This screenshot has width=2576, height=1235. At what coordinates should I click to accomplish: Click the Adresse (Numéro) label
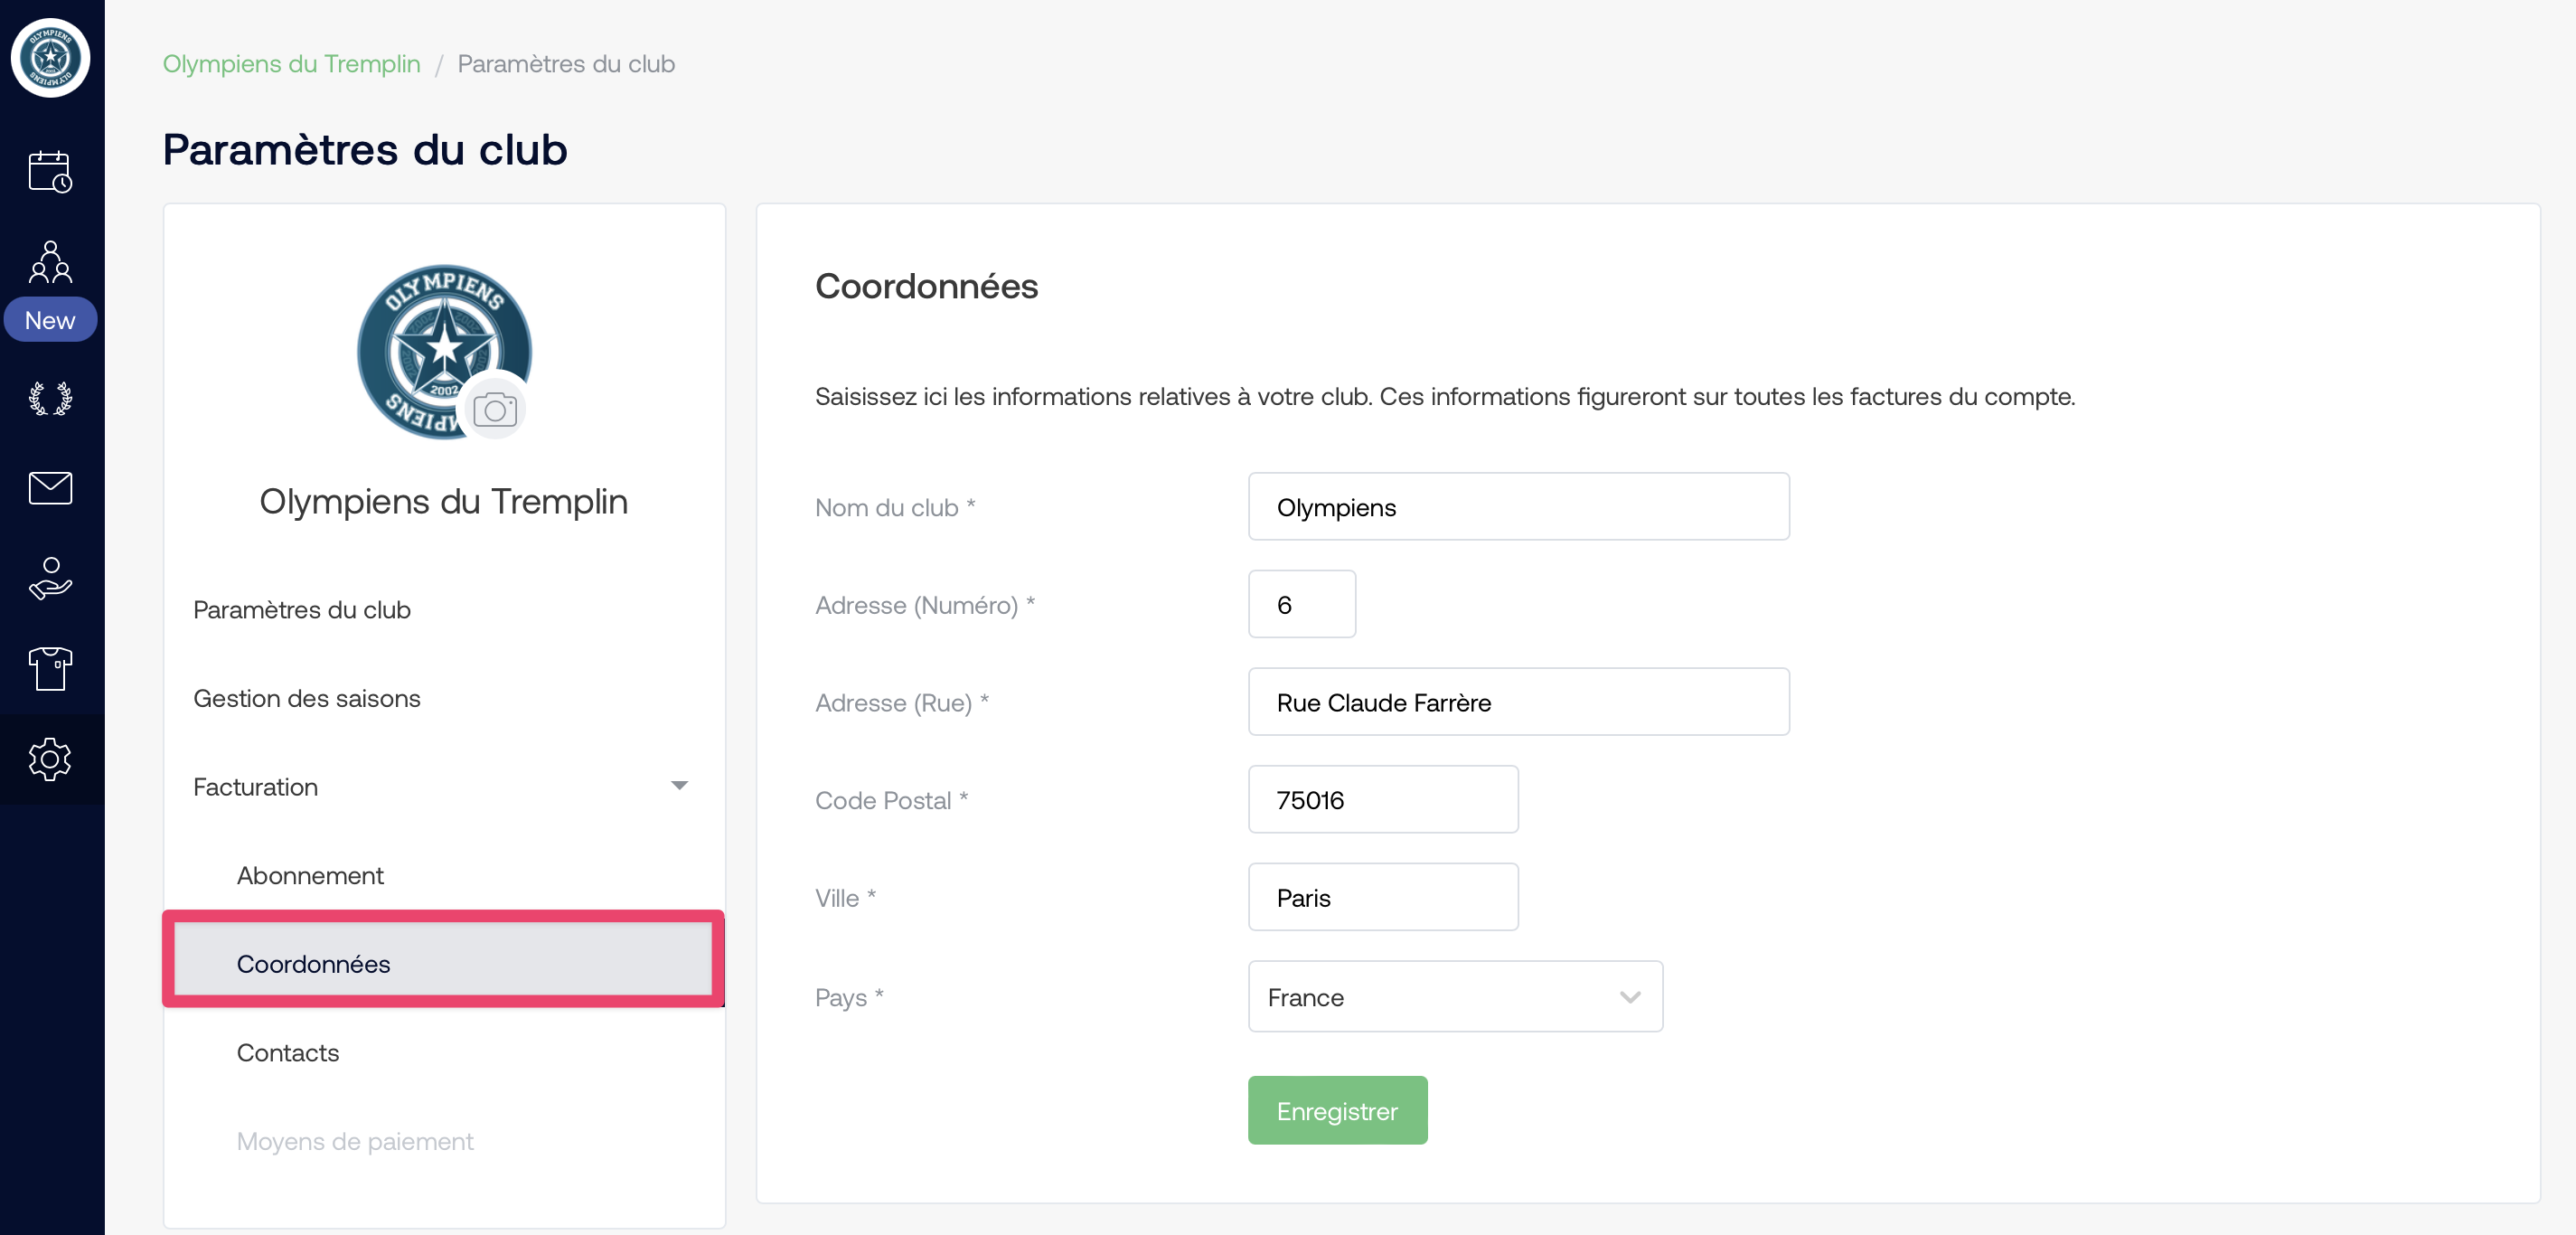[925, 605]
